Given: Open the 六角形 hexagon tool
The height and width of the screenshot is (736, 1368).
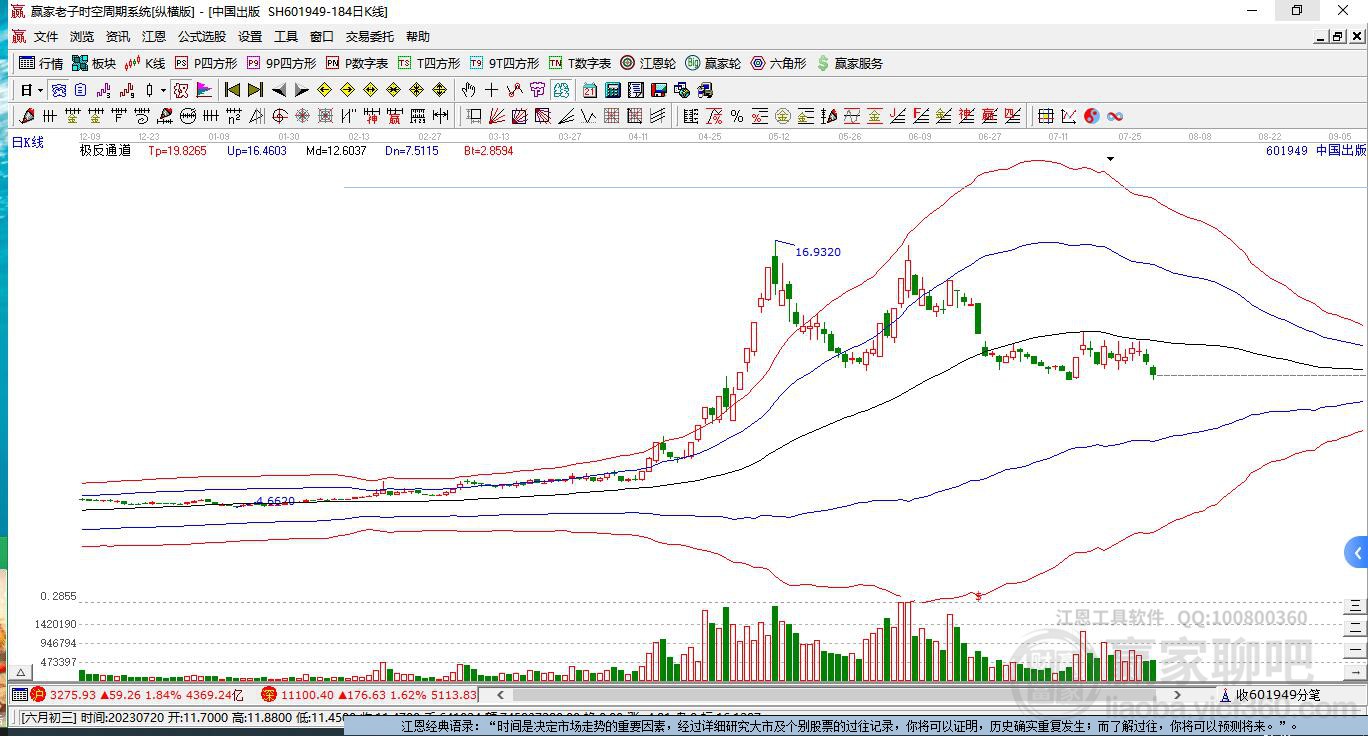Looking at the screenshot, I should click(x=778, y=63).
